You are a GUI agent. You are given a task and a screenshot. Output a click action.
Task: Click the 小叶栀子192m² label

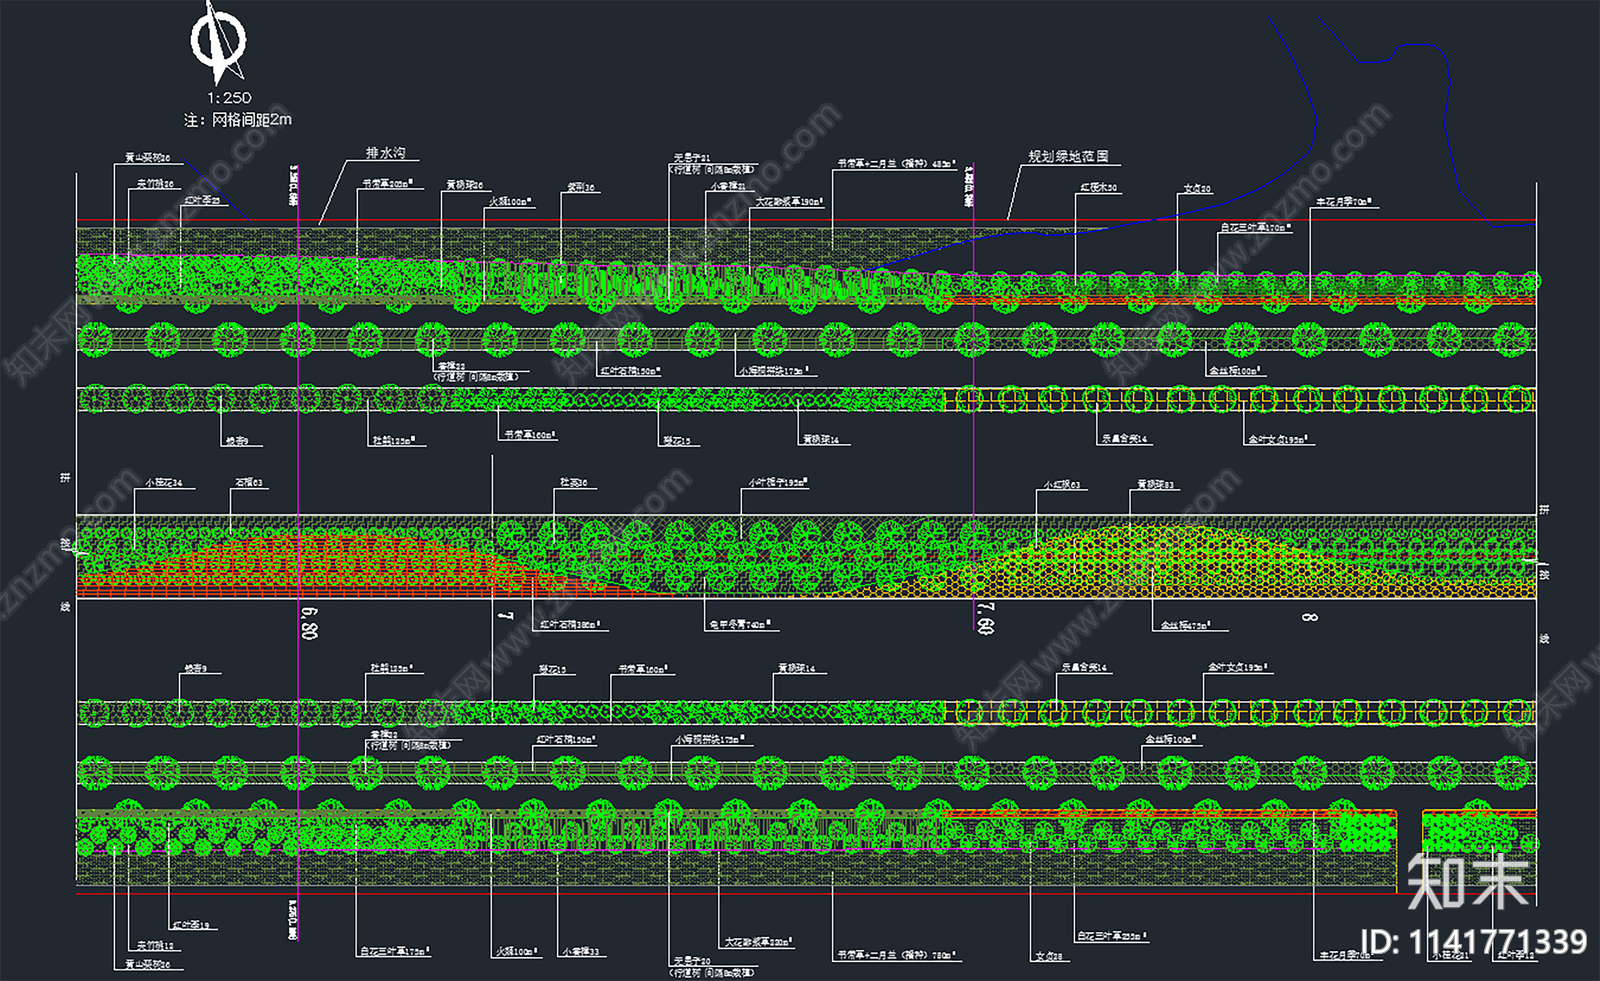(778, 483)
